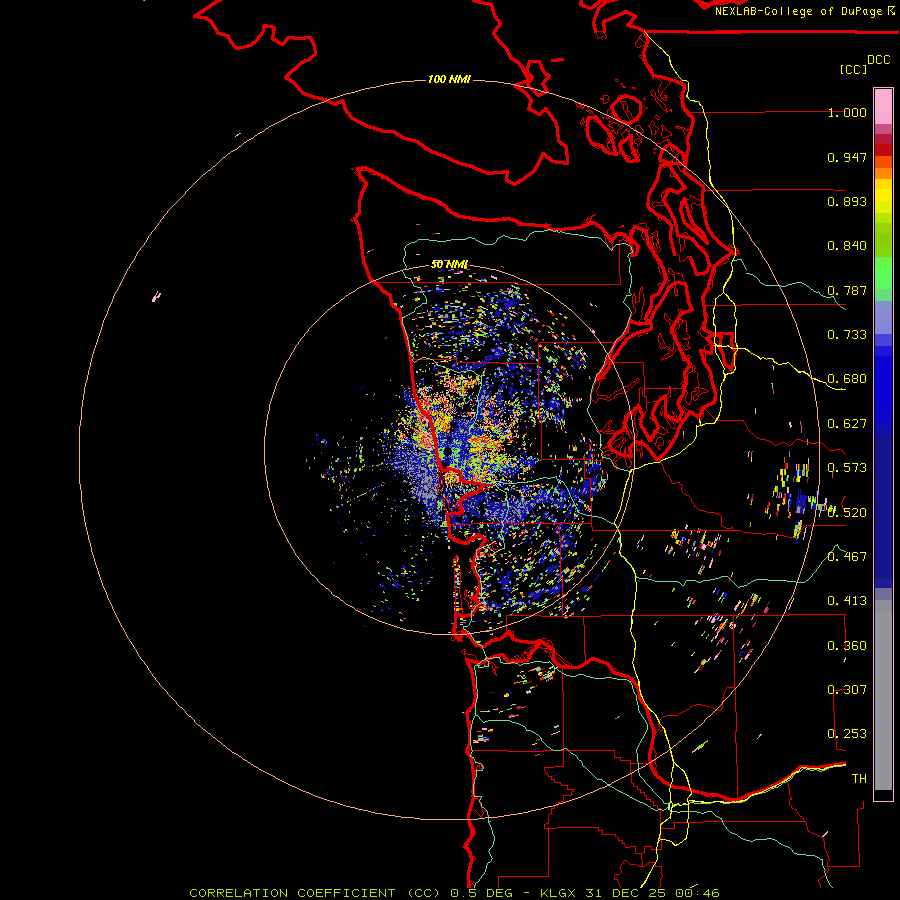Pick the pink segment of the color bar
The image size is (900, 900).
[x=883, y=106]
